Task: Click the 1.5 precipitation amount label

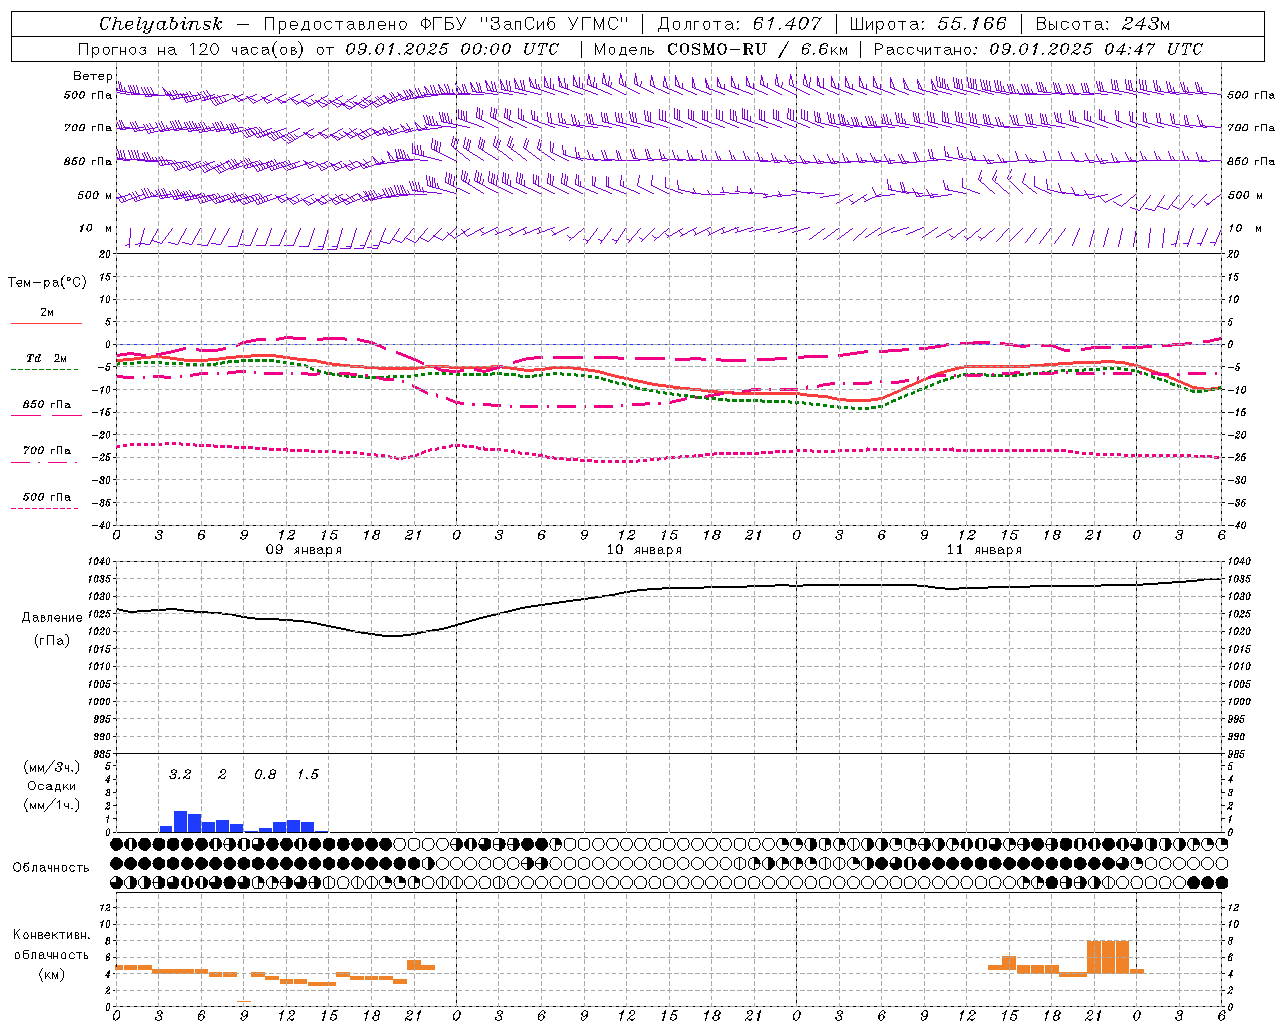Action: click(308, 774)
